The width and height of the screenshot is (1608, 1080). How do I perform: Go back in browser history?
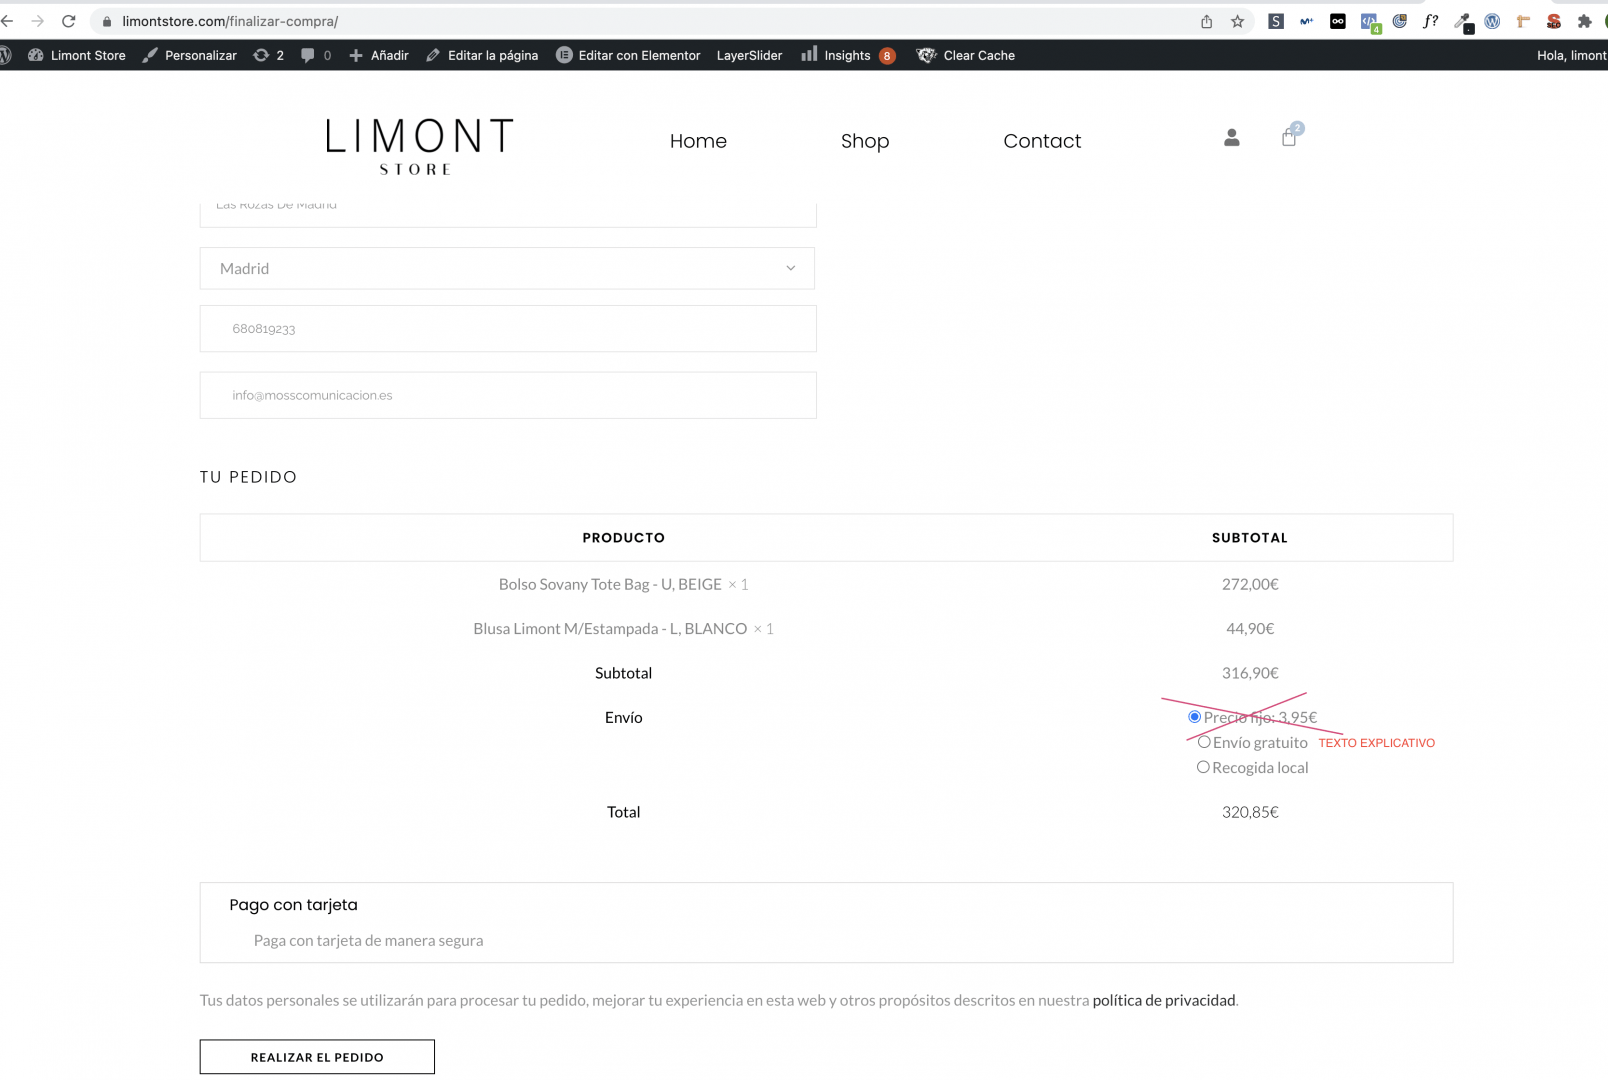(7, 21)
